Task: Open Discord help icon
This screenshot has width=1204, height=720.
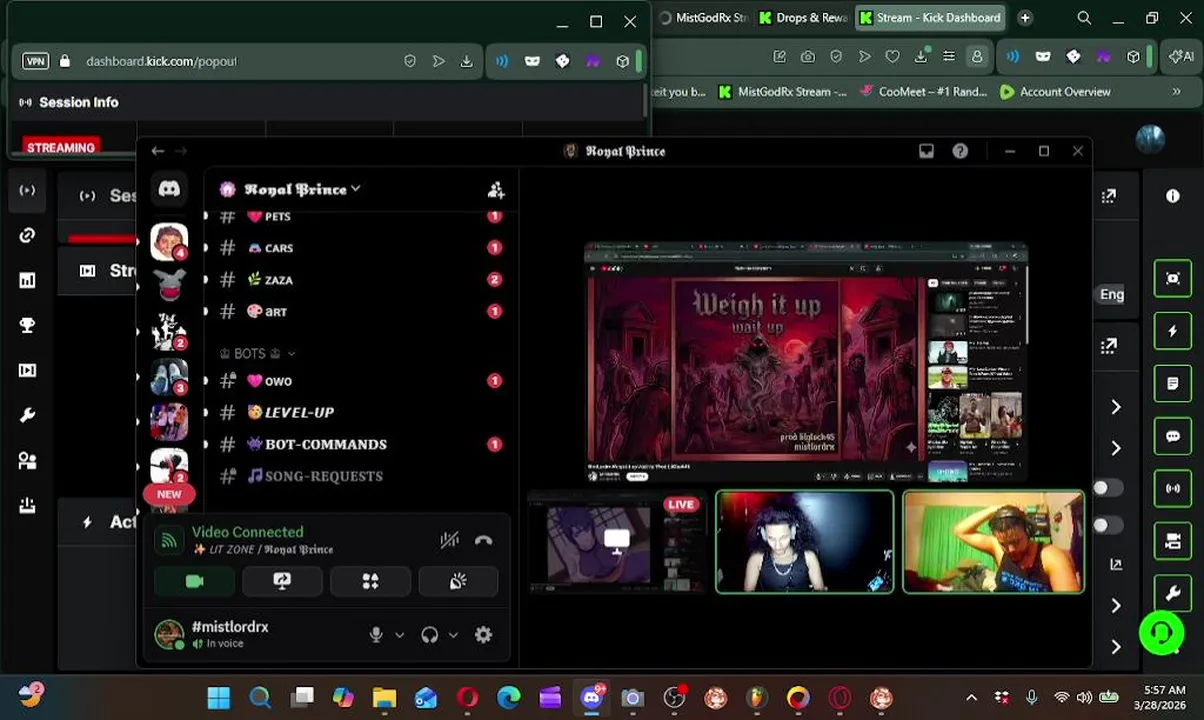Action: tap(960, 151)
